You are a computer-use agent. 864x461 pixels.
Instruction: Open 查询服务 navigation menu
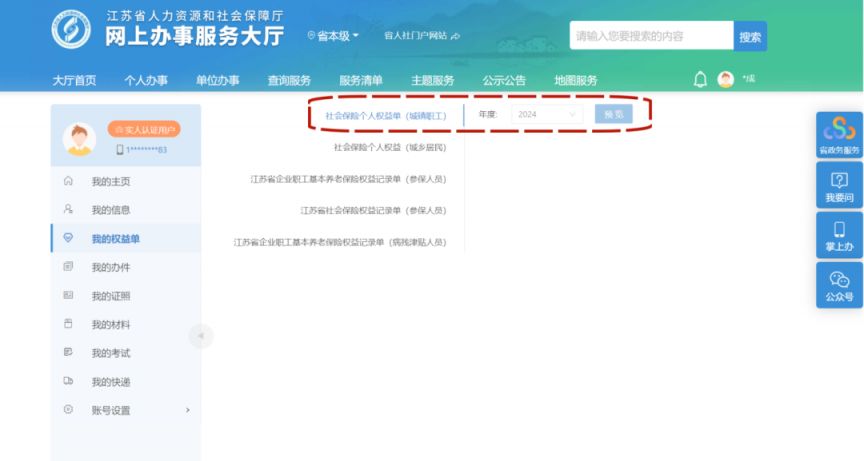pyautogui.click(x=289, y=80)
